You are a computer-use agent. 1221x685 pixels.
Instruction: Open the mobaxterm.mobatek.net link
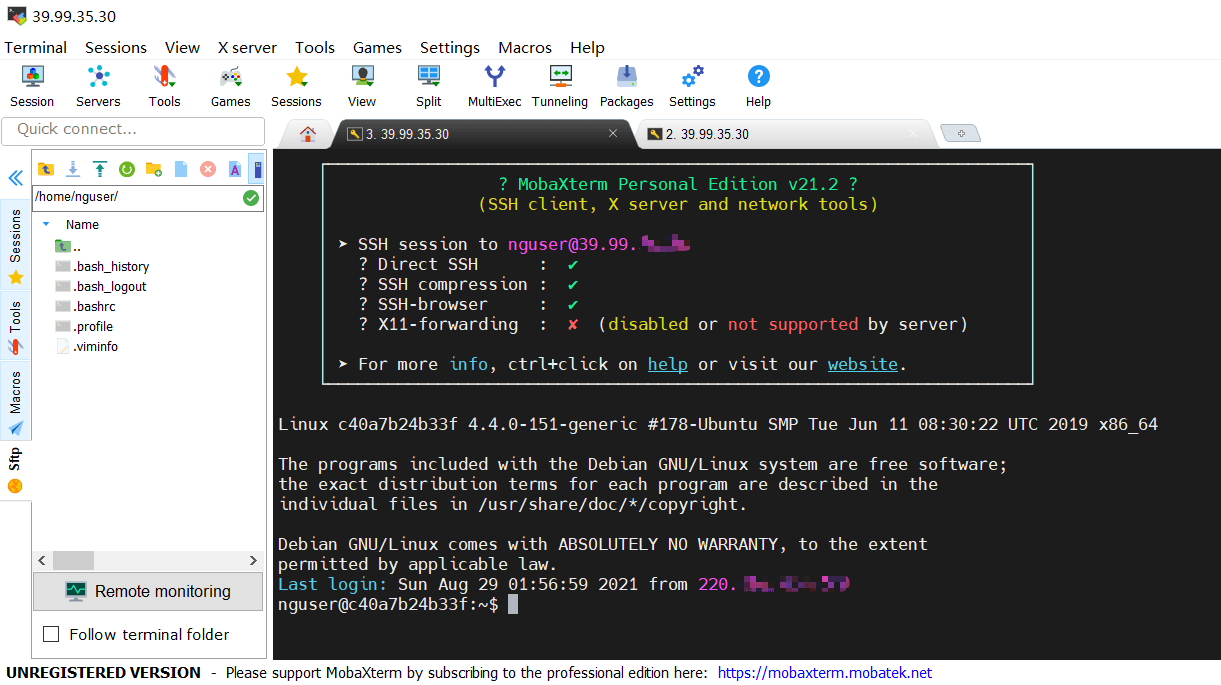[x=825, y=673]
